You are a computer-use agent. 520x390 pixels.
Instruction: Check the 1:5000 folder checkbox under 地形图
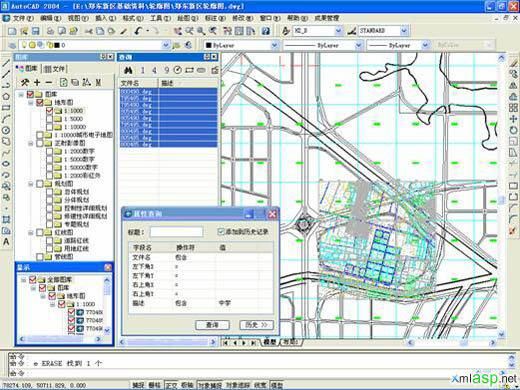coord(49,119)
